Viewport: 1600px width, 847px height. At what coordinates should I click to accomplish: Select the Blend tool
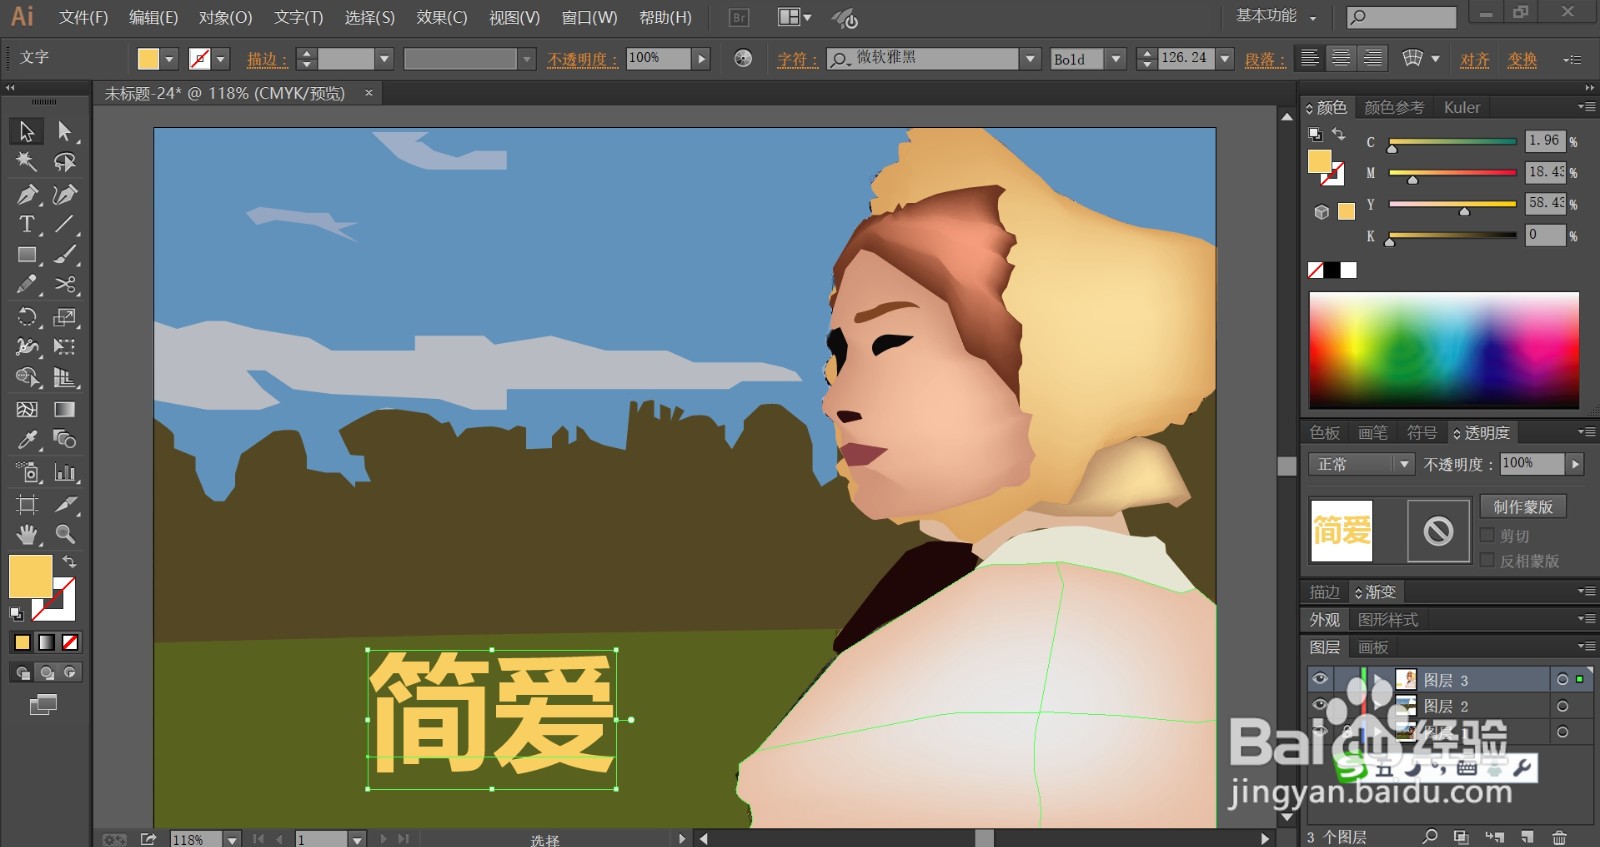point(65,440)
